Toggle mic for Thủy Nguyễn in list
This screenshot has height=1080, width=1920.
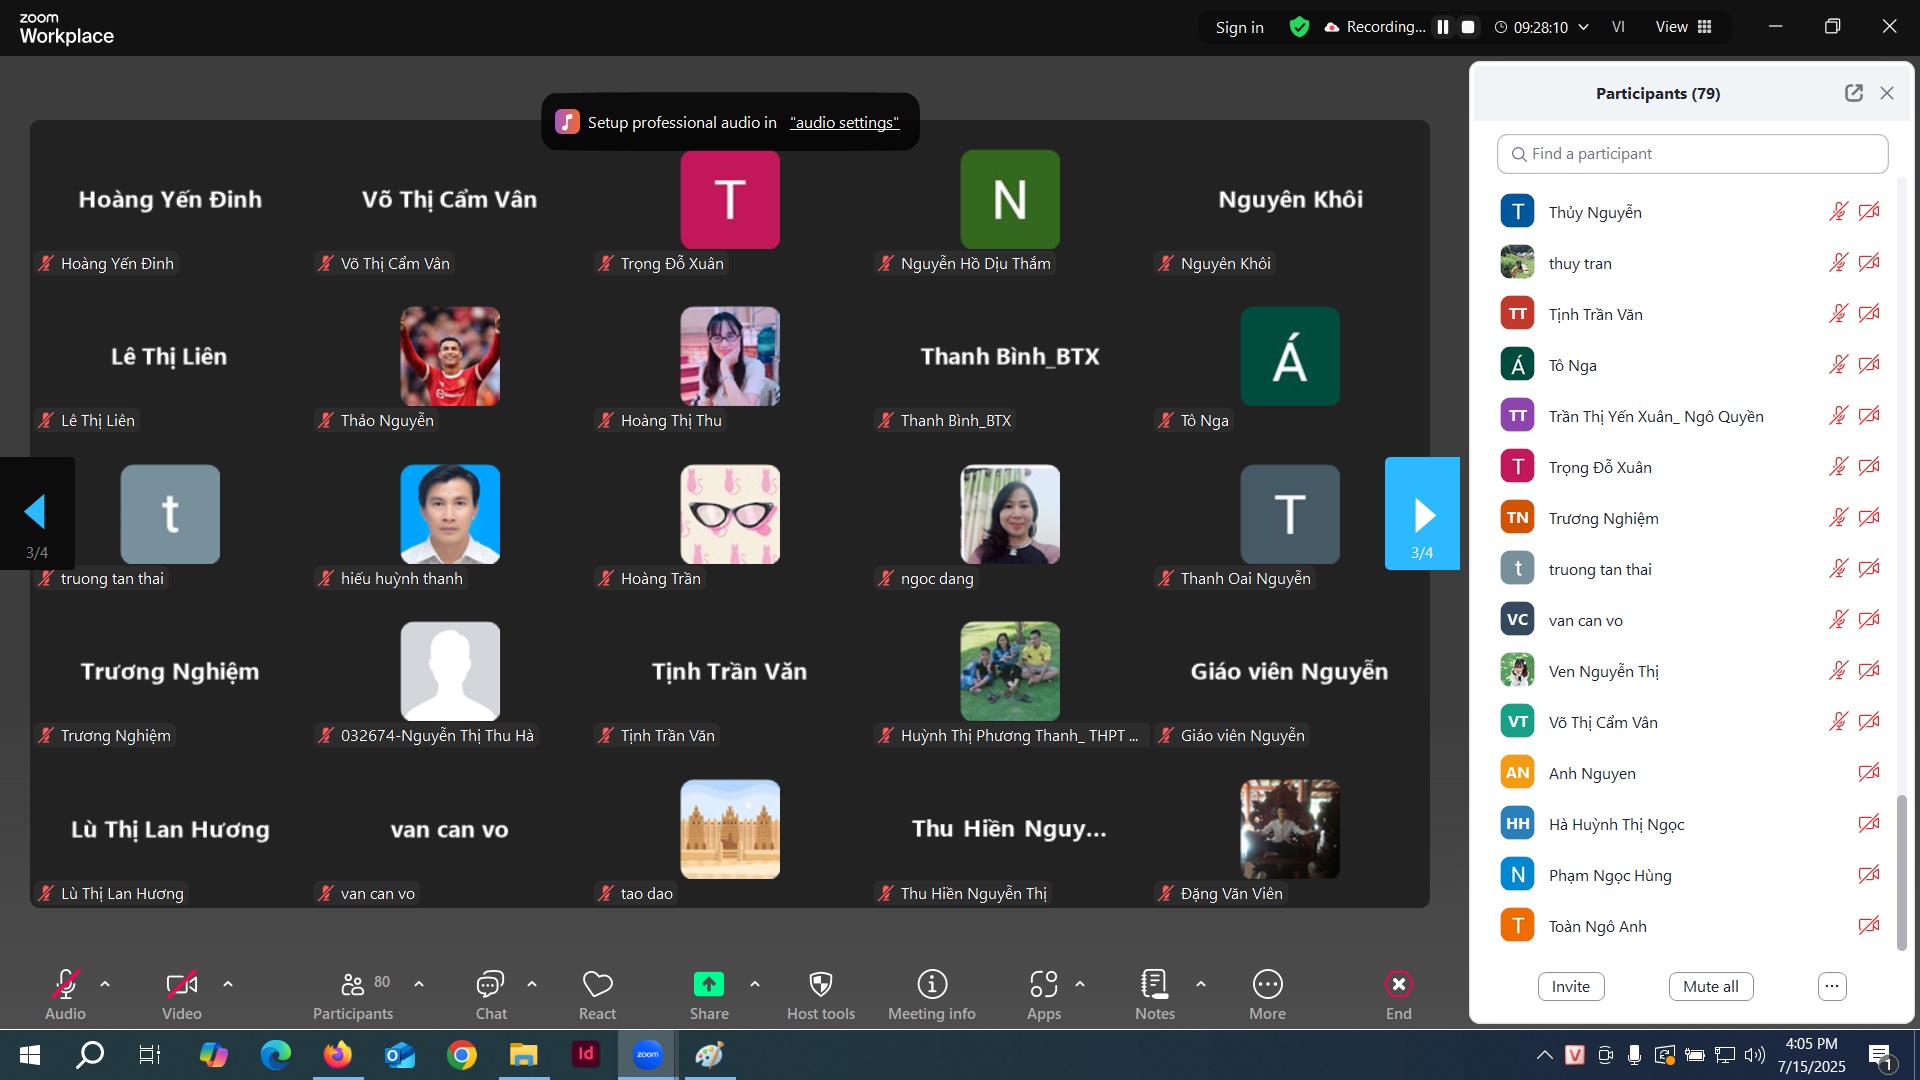point(1838,212)
